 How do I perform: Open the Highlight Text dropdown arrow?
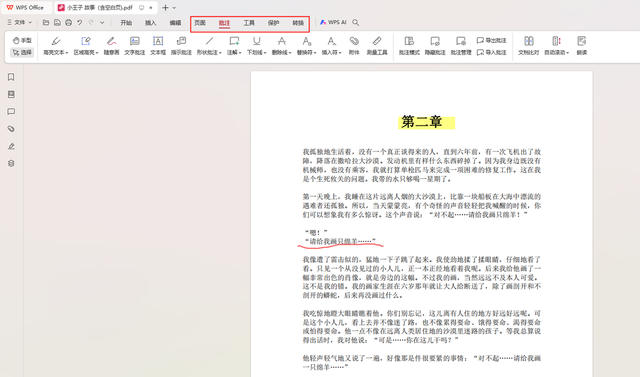pyautogui.click(x=67, y=53)
